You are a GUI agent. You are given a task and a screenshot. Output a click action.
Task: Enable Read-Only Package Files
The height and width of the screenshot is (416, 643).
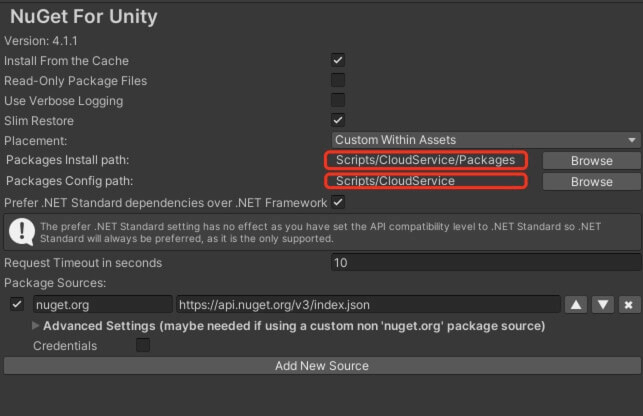point(338,80)
